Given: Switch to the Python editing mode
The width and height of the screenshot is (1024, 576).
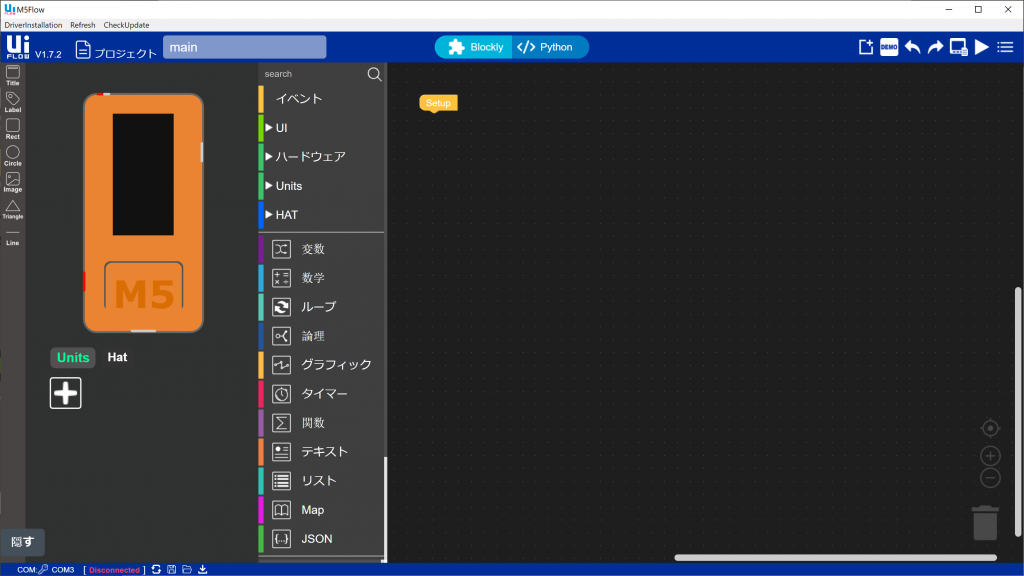Looking at the screenshot, I should (548, 46).
